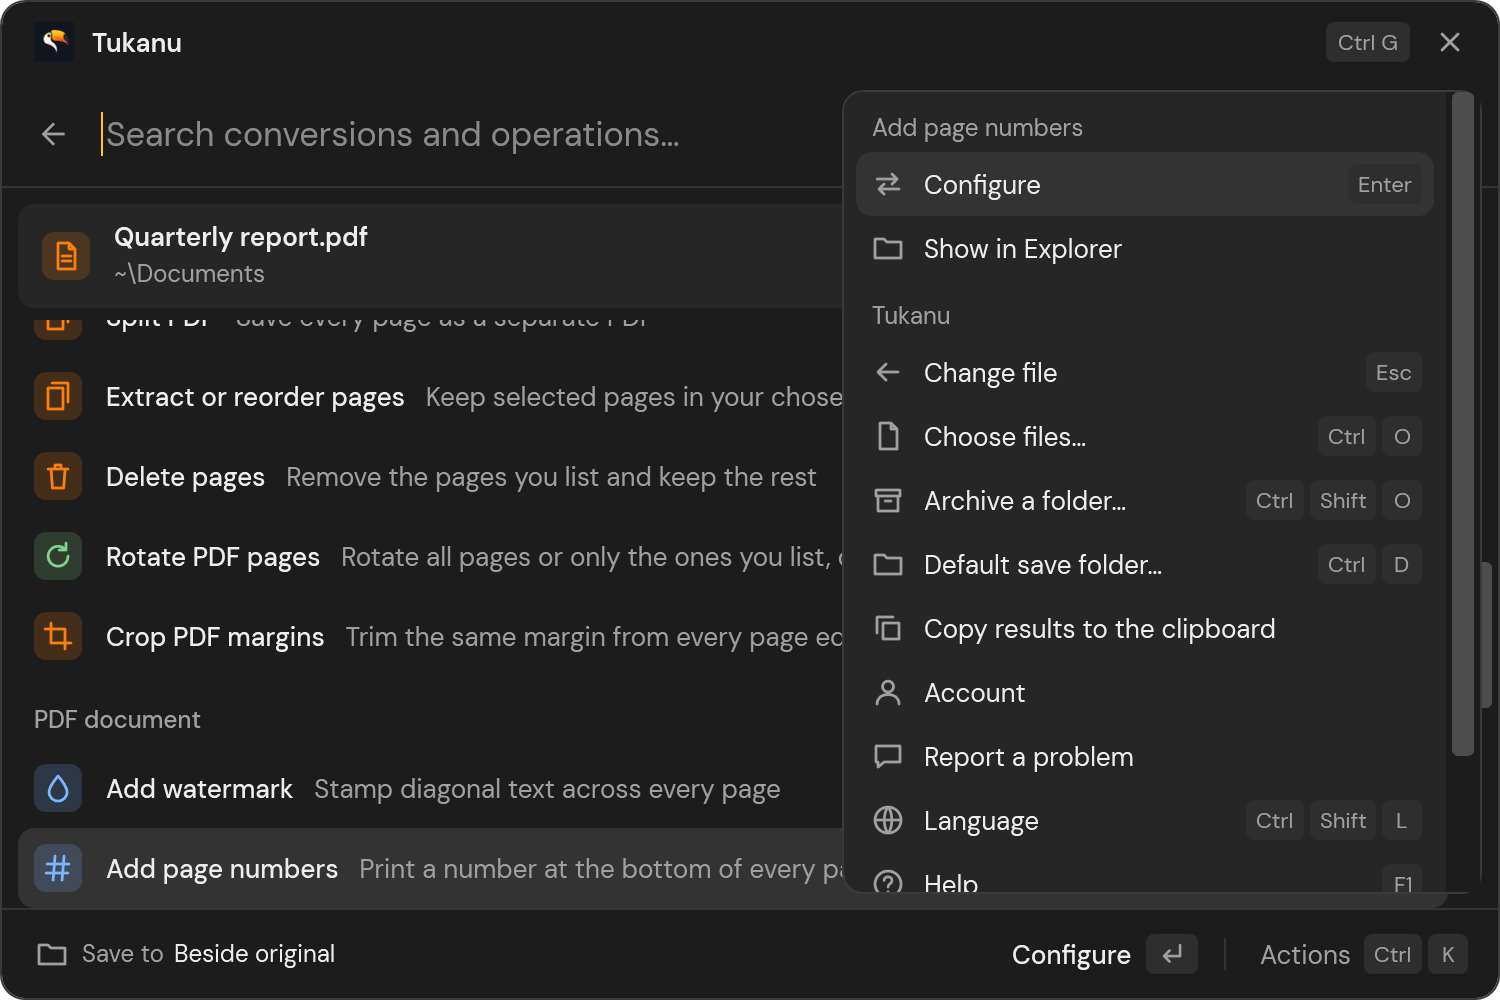Open Account from the actions menu

click(x=1145, y=692)
